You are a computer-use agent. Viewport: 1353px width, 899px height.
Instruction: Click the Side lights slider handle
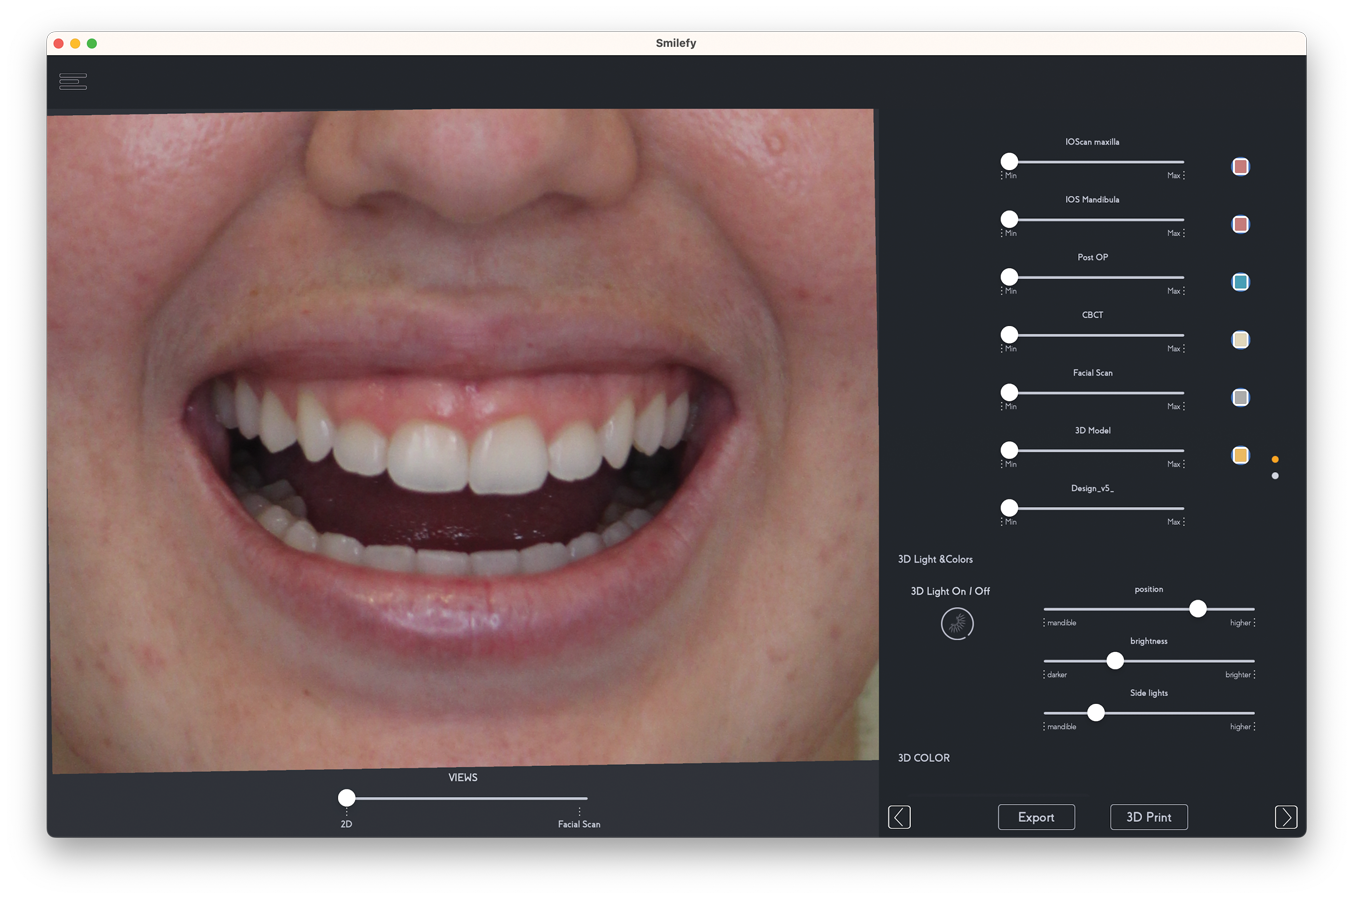click(x=1096, y=713)
